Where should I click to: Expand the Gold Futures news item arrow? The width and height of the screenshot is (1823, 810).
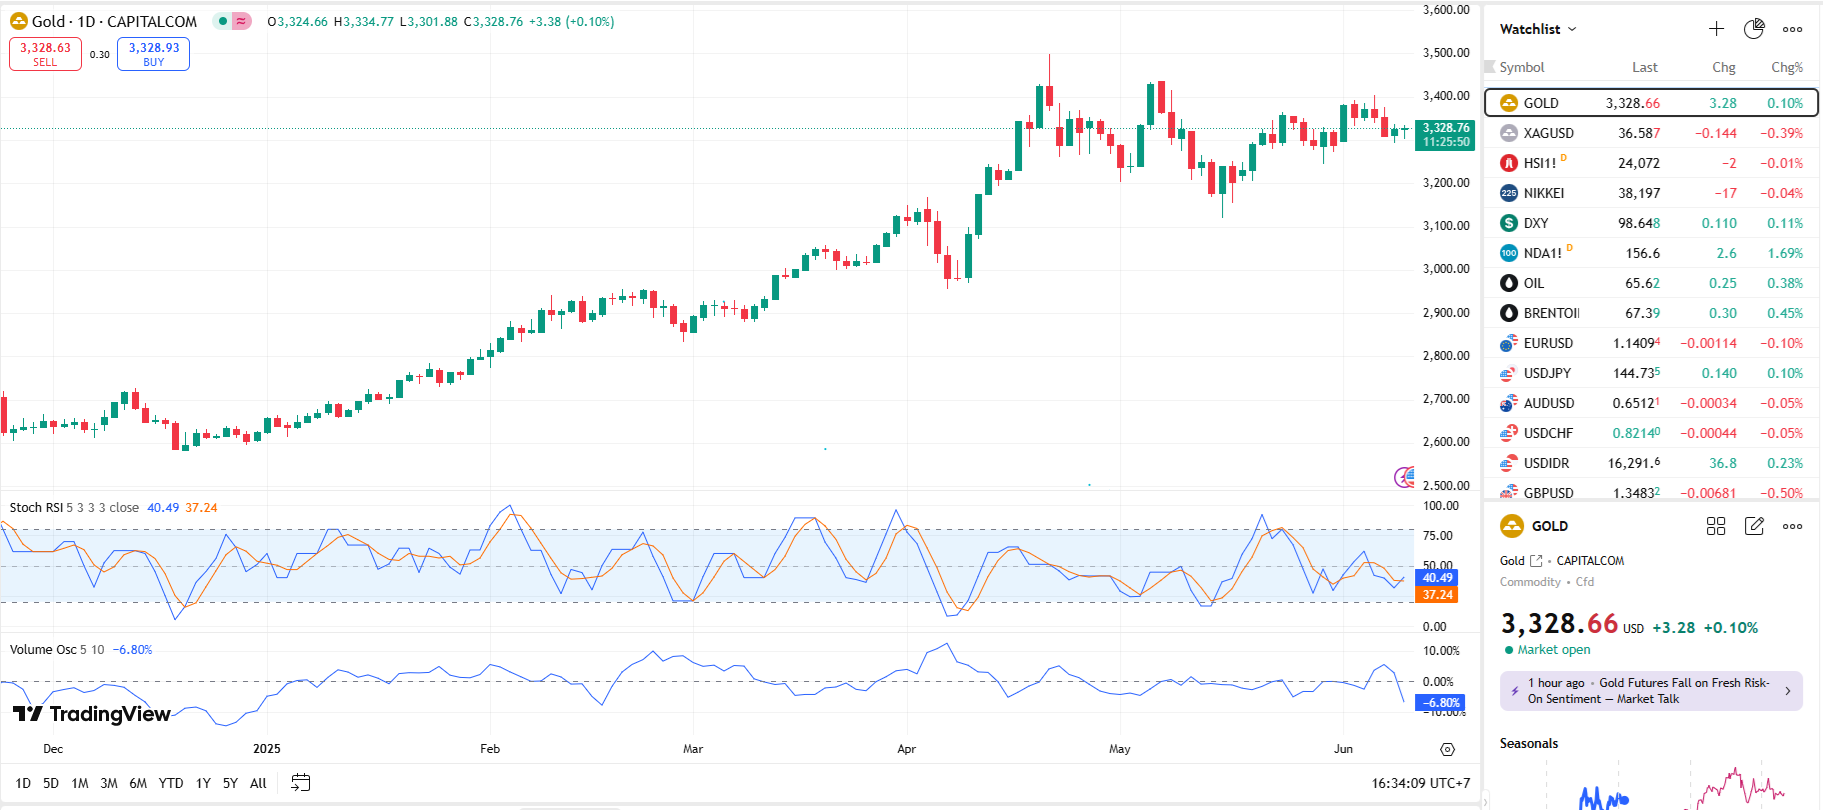click(x=1788, y=691)
